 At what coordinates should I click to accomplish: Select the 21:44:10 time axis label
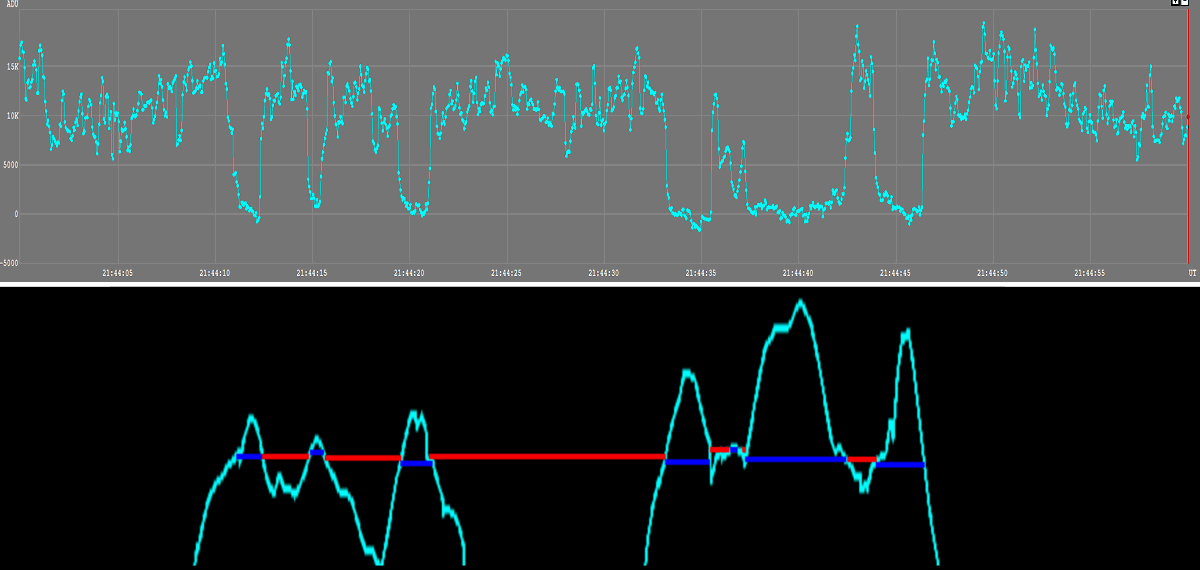tap(215, 272)
